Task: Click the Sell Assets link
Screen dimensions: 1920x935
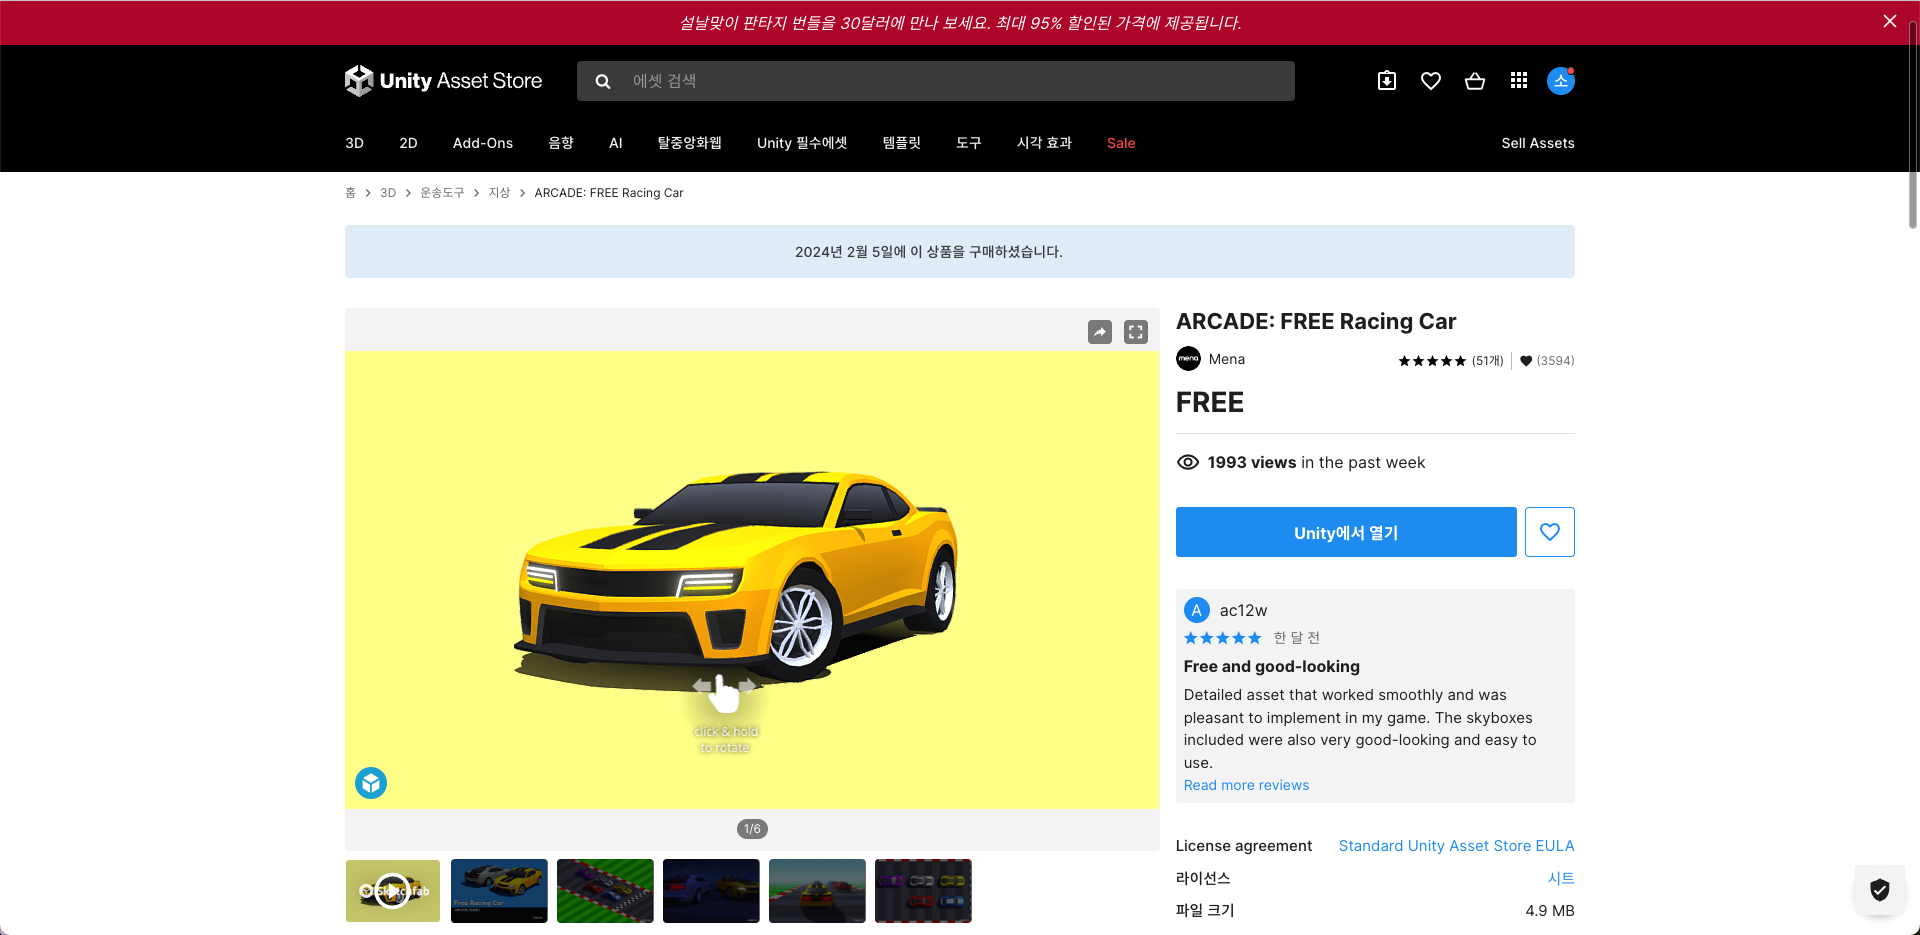Action: click(1538, 143)
